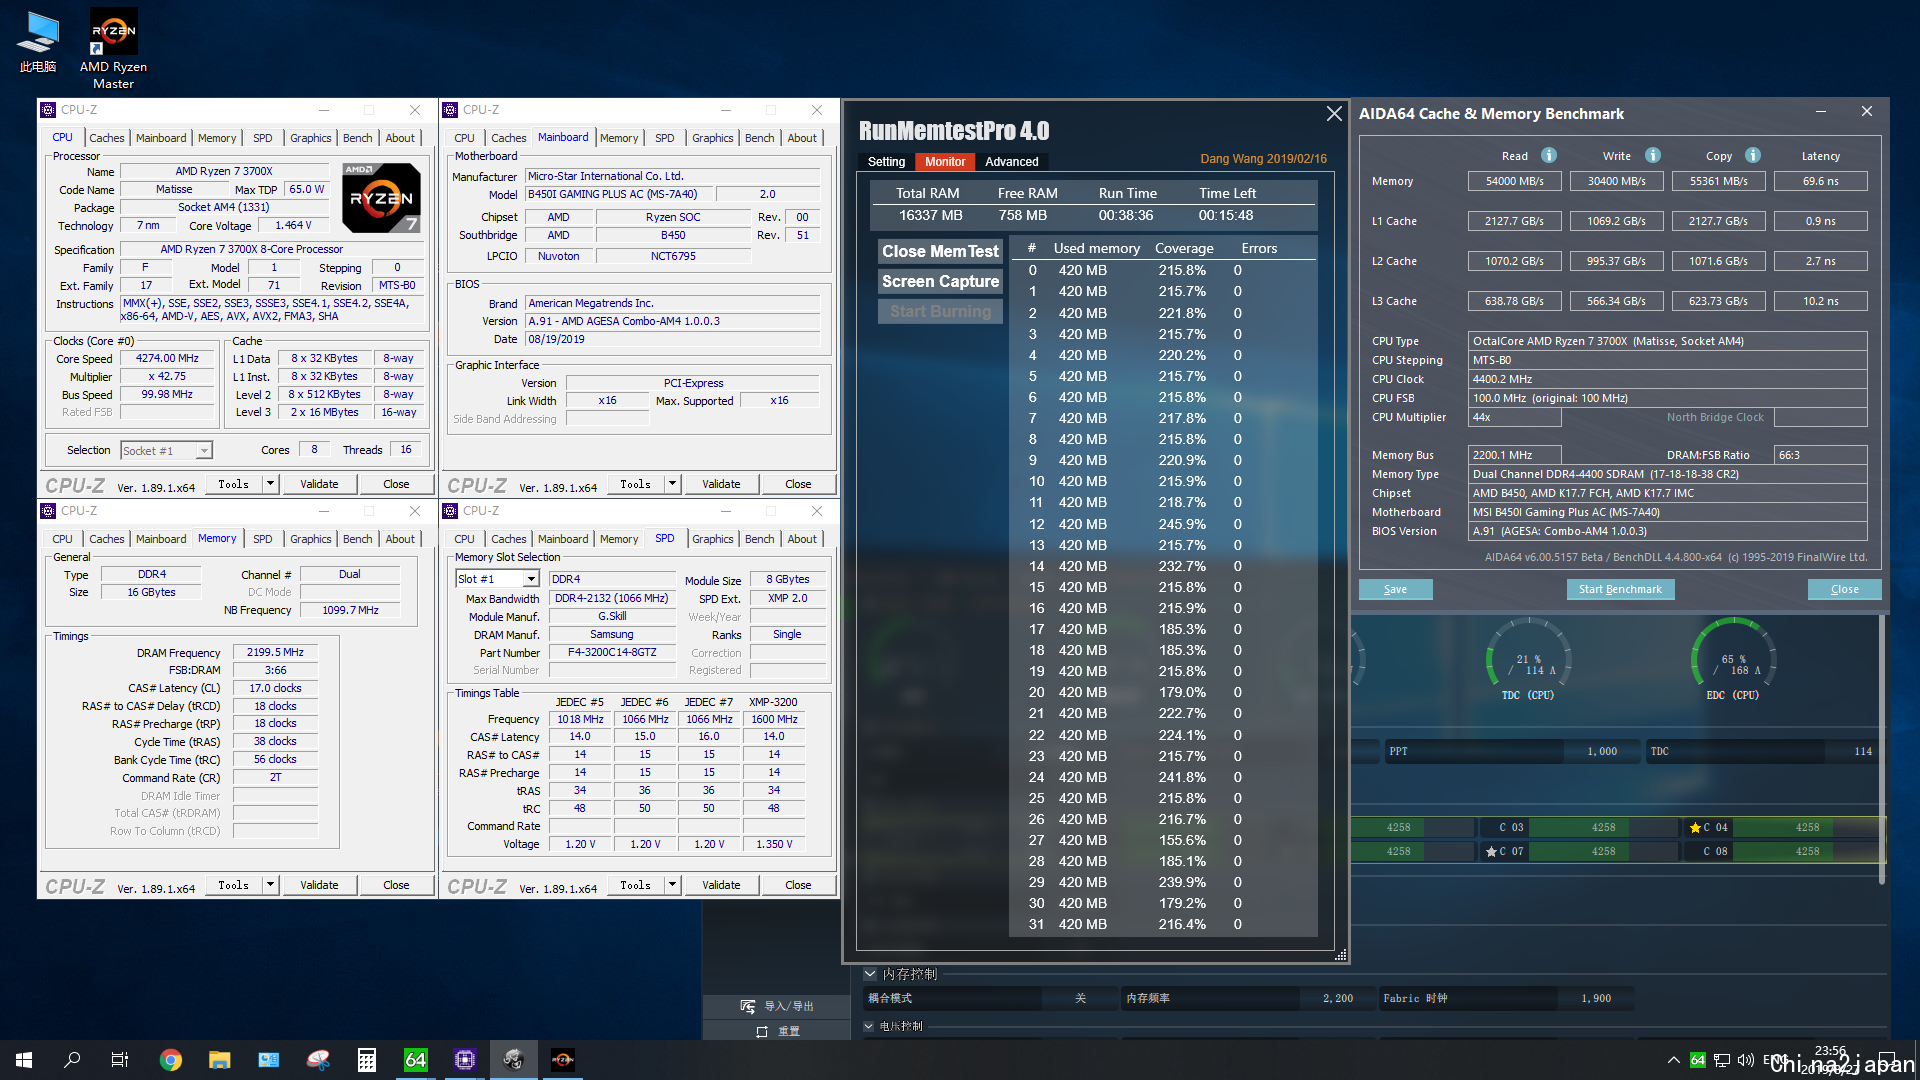
Task: Click the Copy info icon in AIDA64
Action: pos(1753,155)
